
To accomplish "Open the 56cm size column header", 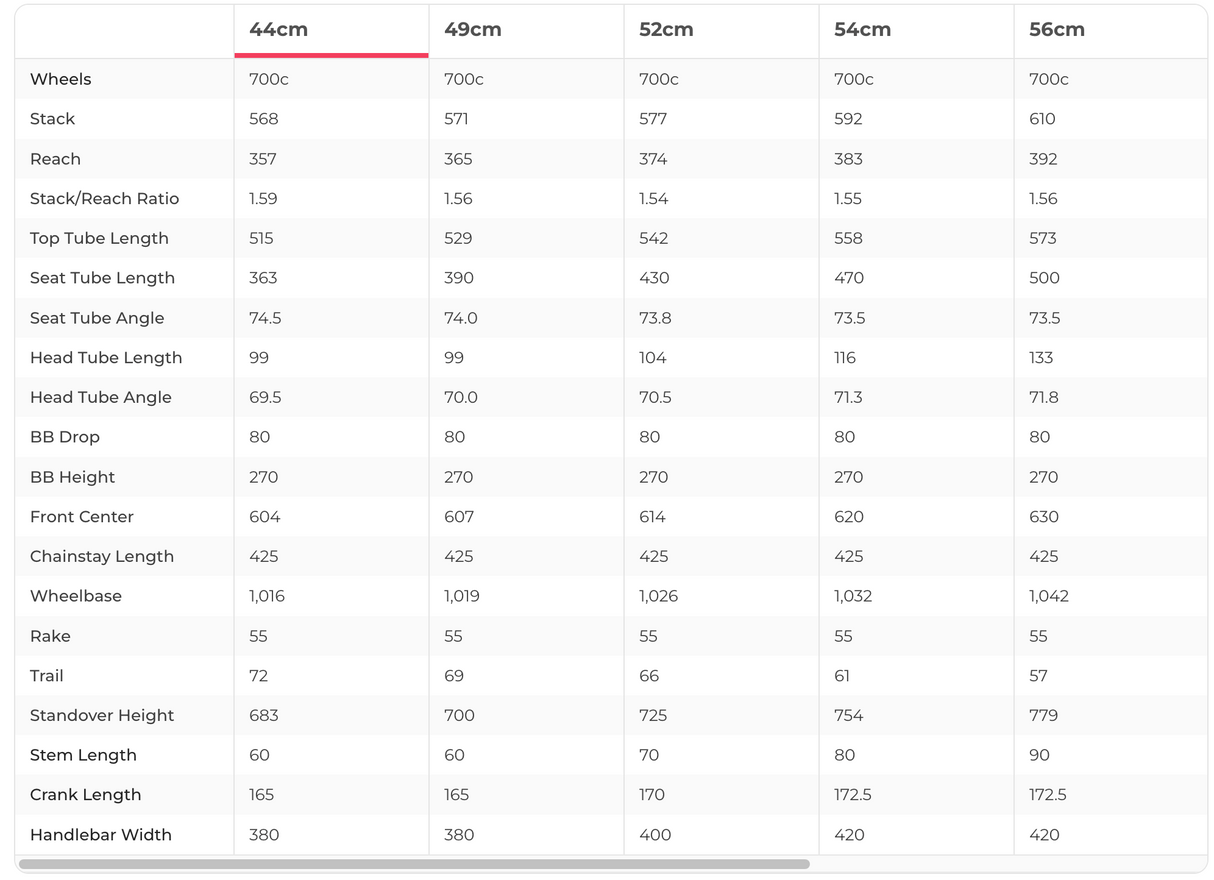I will (x=1057, y=30).
